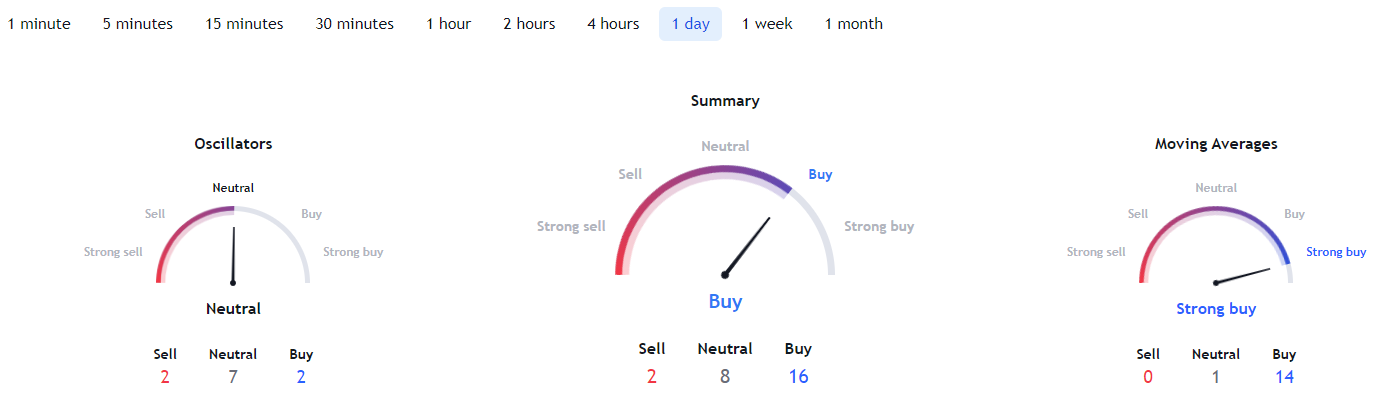
Task: Click the Oscillators Neutral count of 7
Action: pos(233,377)
